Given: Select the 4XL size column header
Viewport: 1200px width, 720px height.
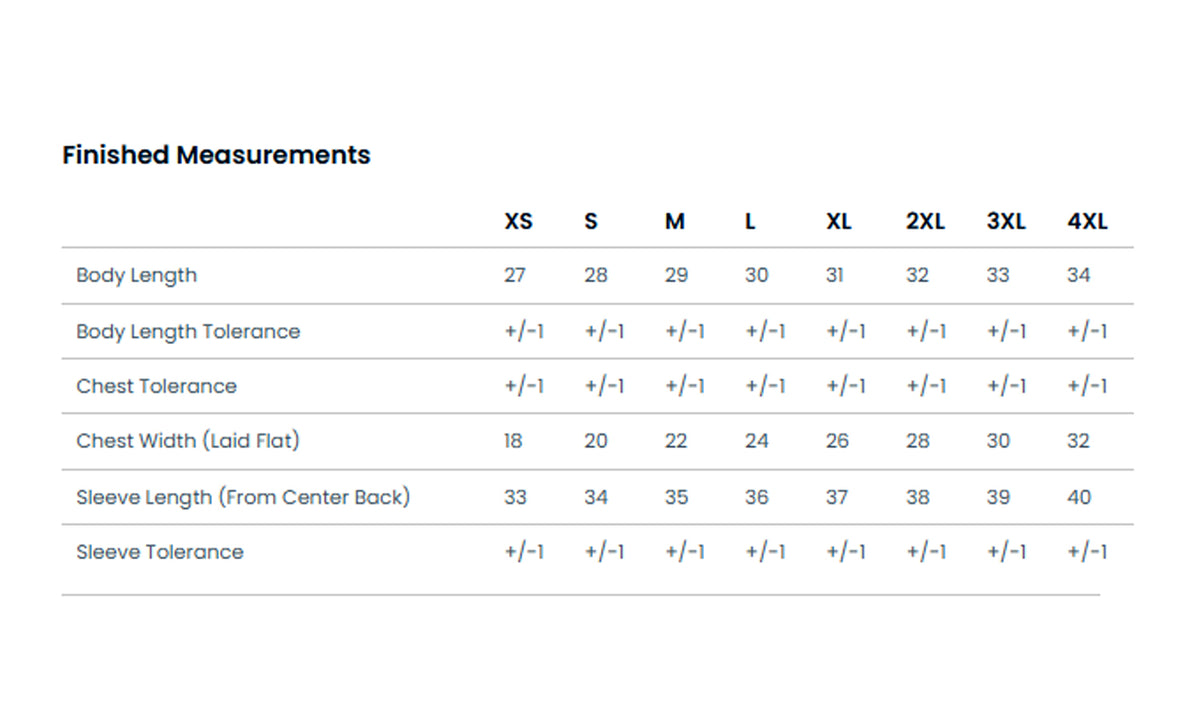Looking at the screenshot, I should coord(1088,222).
